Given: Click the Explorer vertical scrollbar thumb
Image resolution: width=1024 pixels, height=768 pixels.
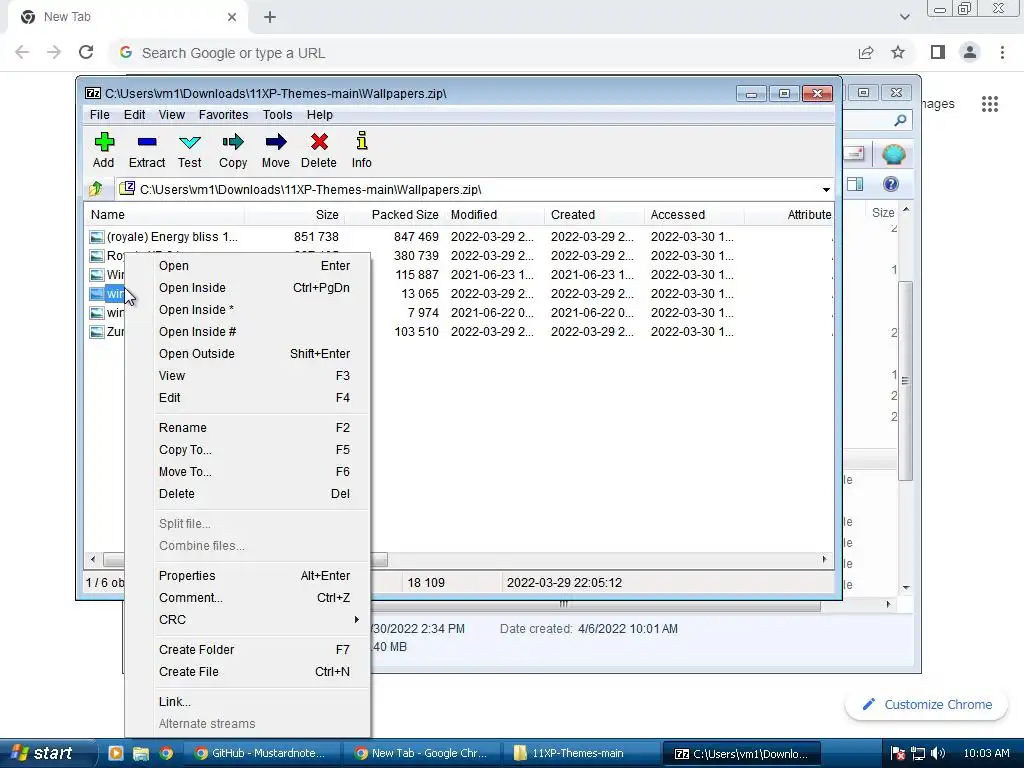Looking at the screenshot, I should click(905, 381).
